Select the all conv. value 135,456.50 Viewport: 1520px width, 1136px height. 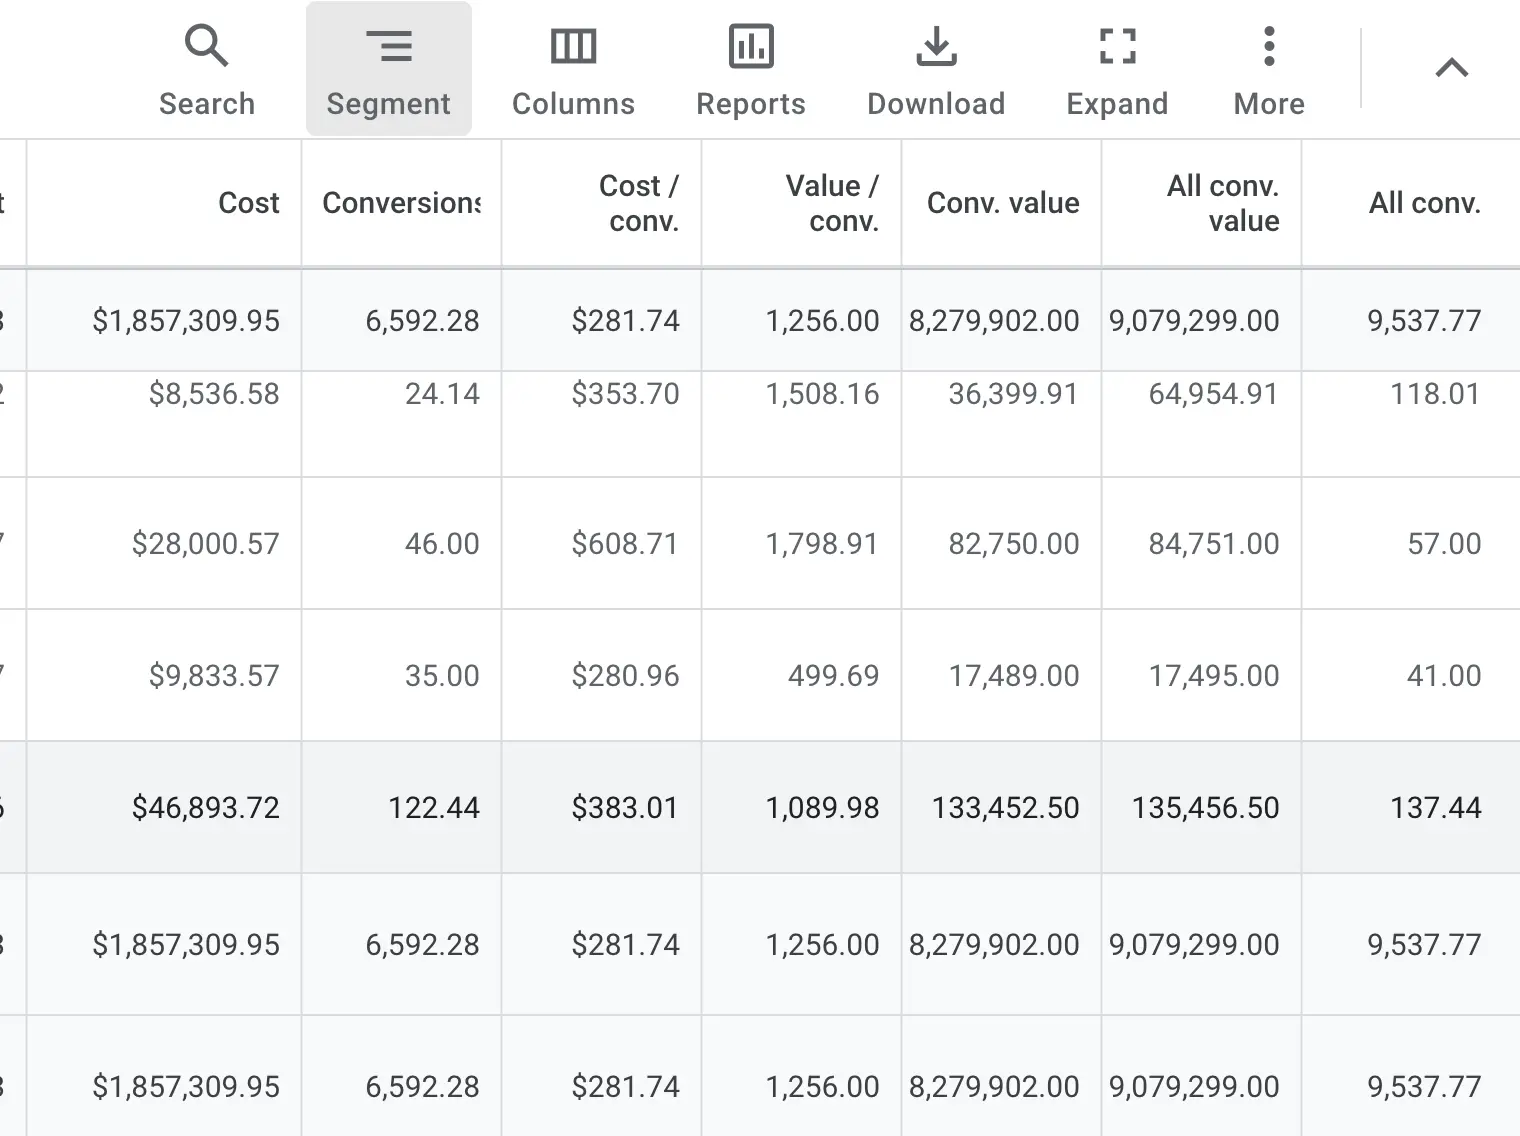tap(1206, 808)
